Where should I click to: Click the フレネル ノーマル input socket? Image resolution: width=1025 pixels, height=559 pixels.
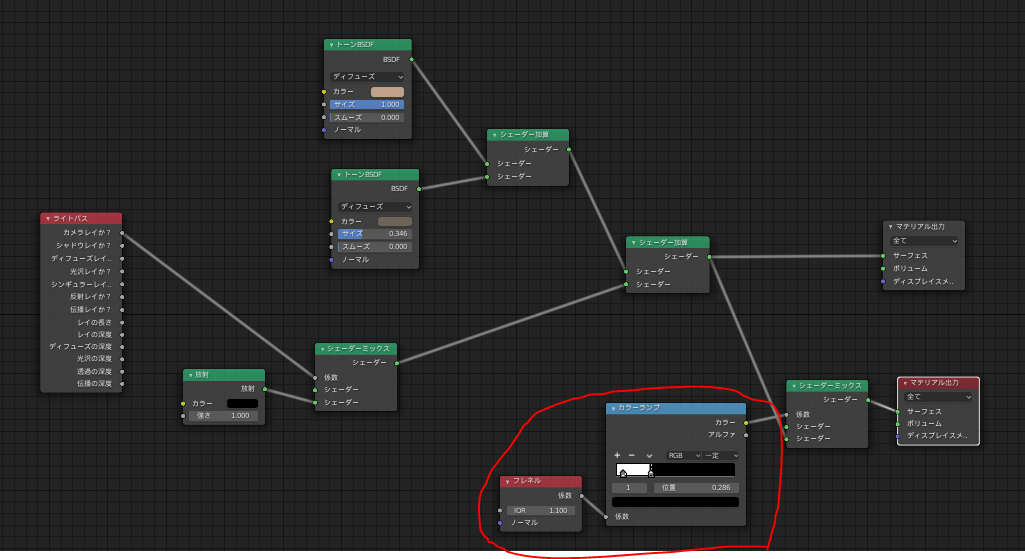[500, 523]
